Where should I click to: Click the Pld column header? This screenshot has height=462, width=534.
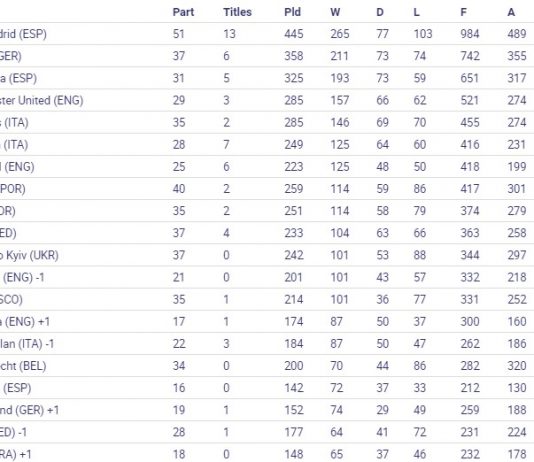coord(293,12)
